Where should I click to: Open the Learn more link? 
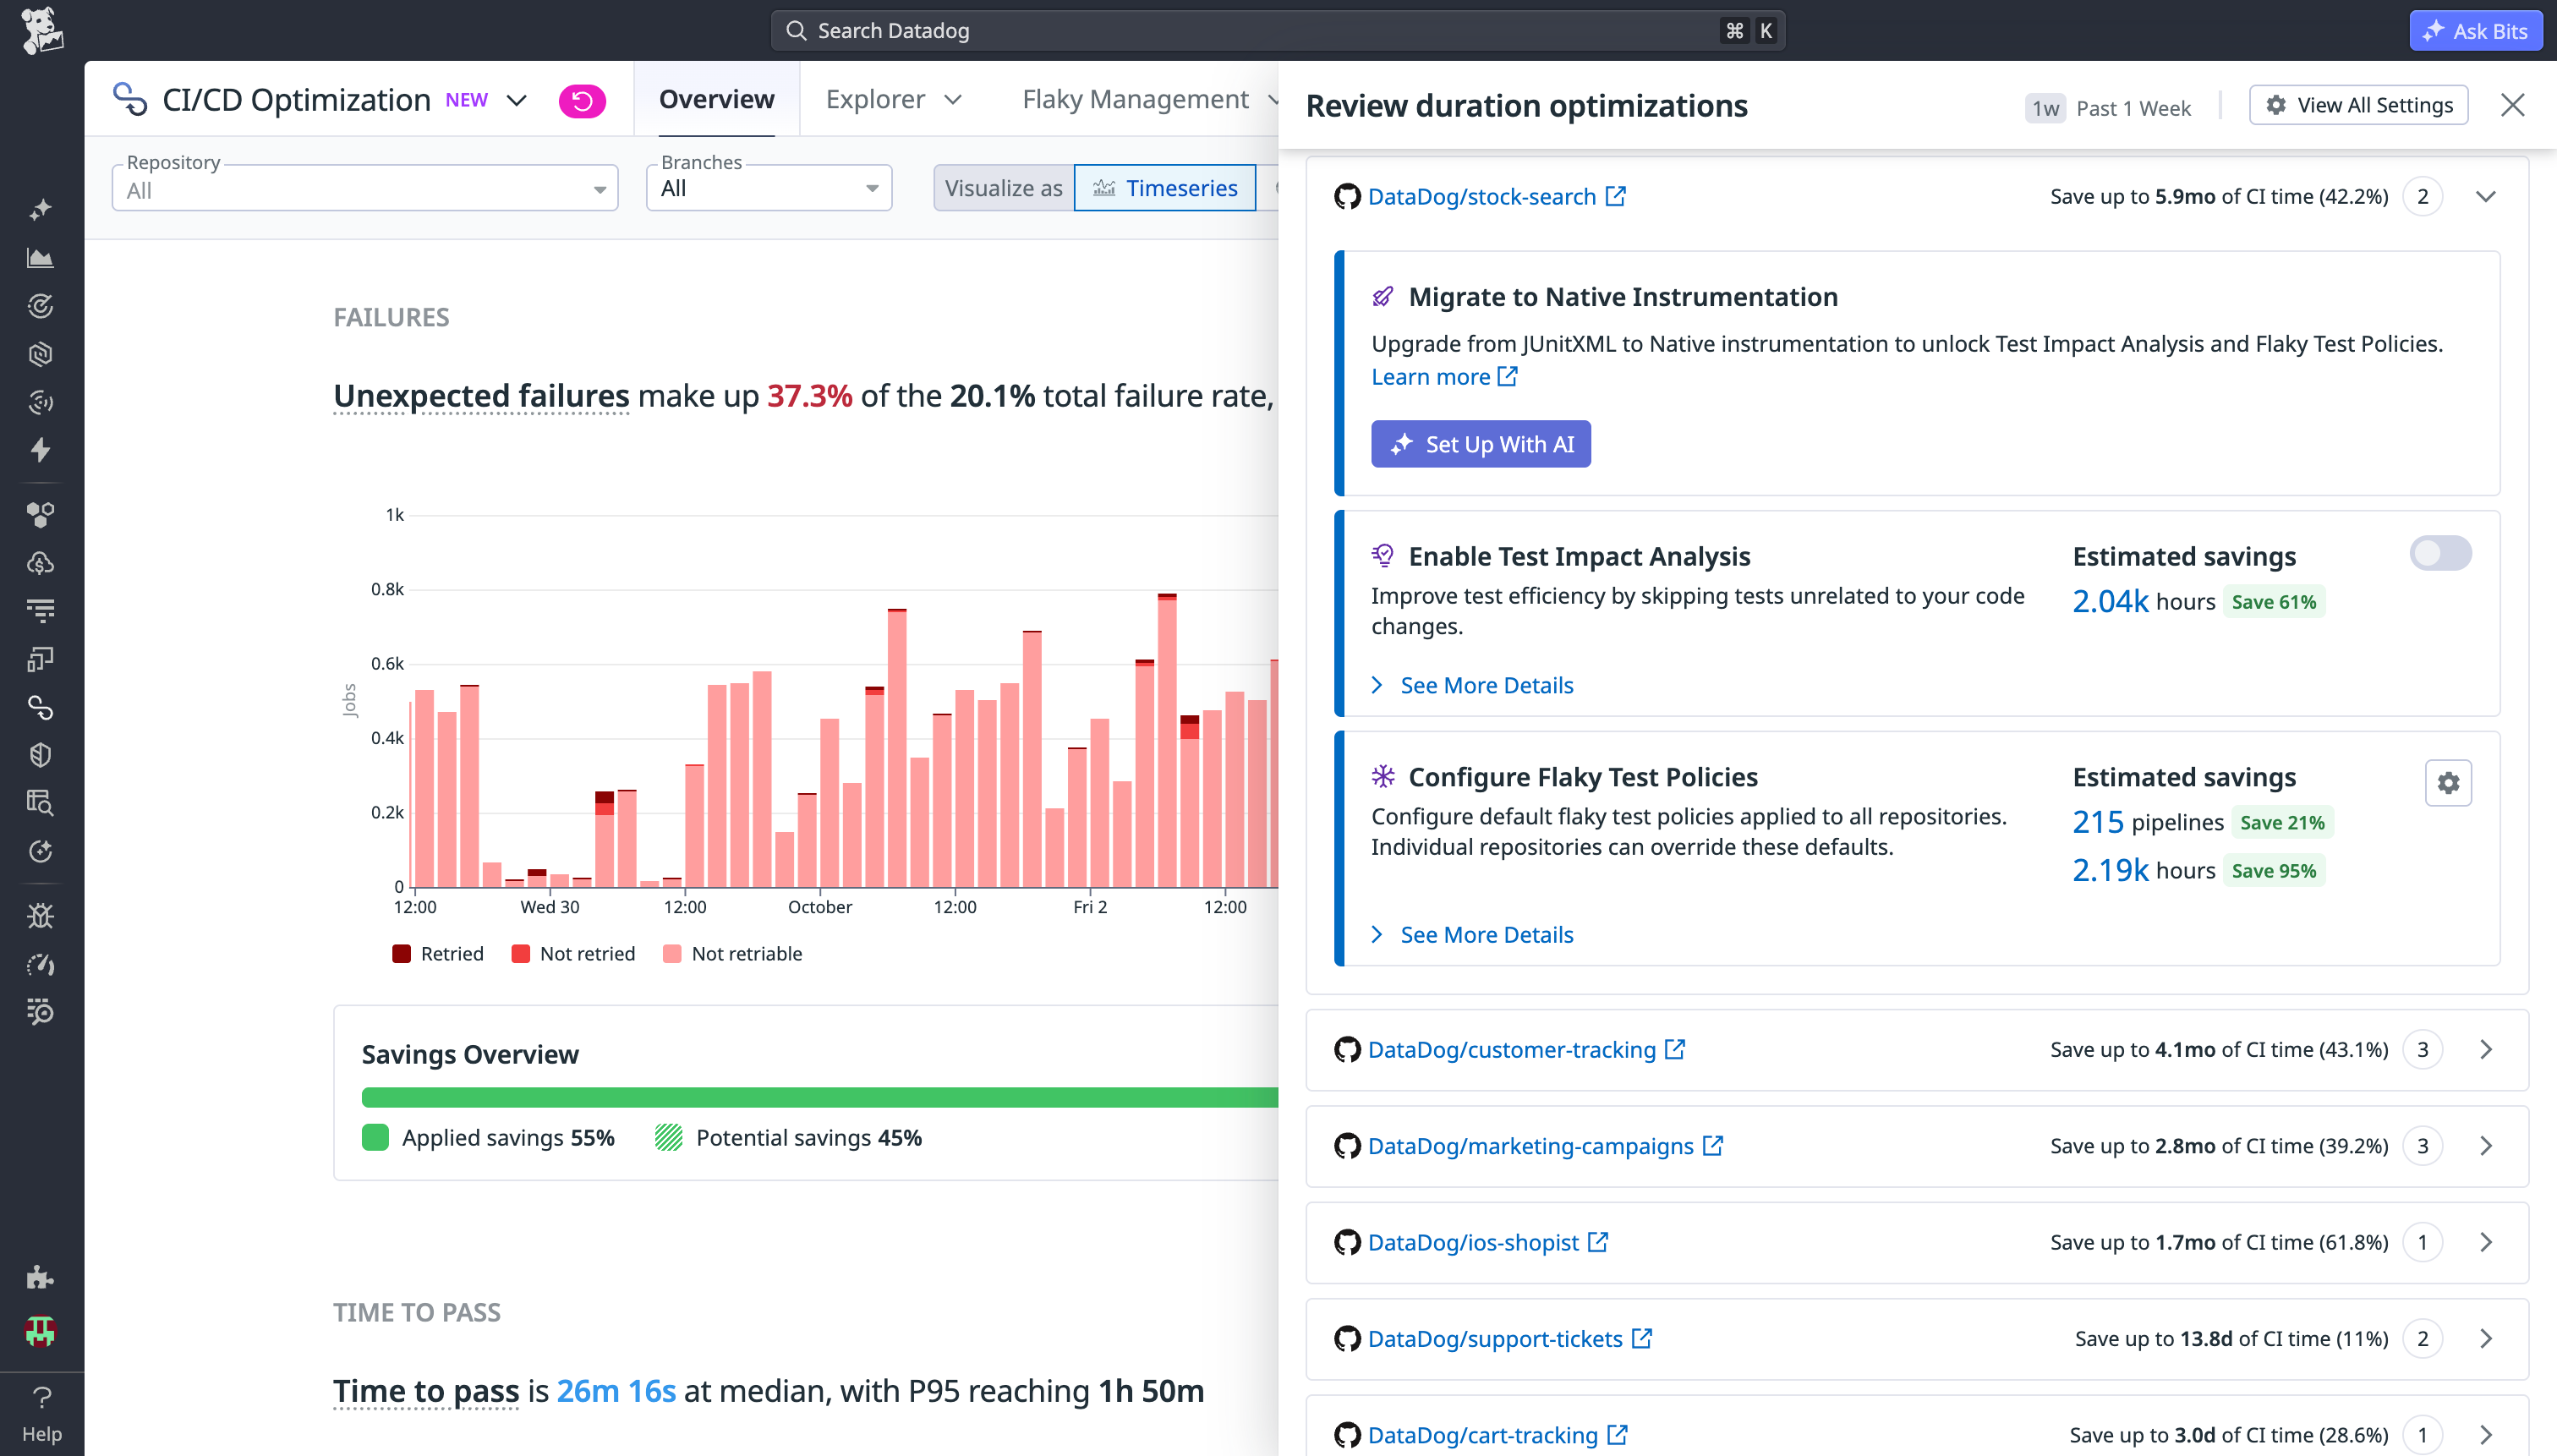1444,377
